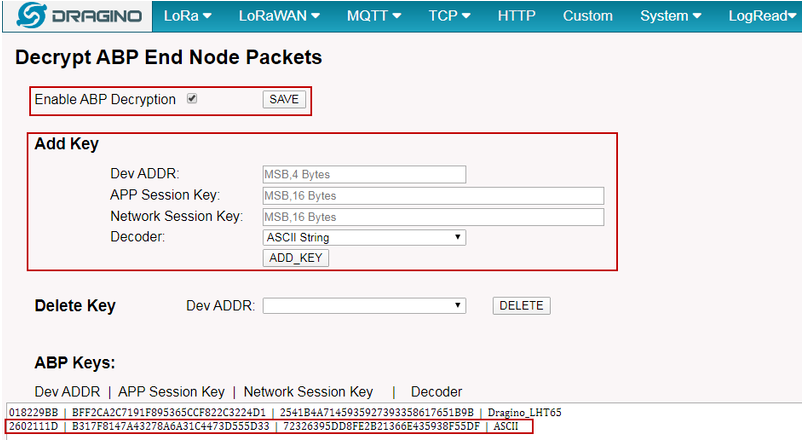Focus the Dev ADDR input field
The image size is (802, 441).
click(364, 174)
